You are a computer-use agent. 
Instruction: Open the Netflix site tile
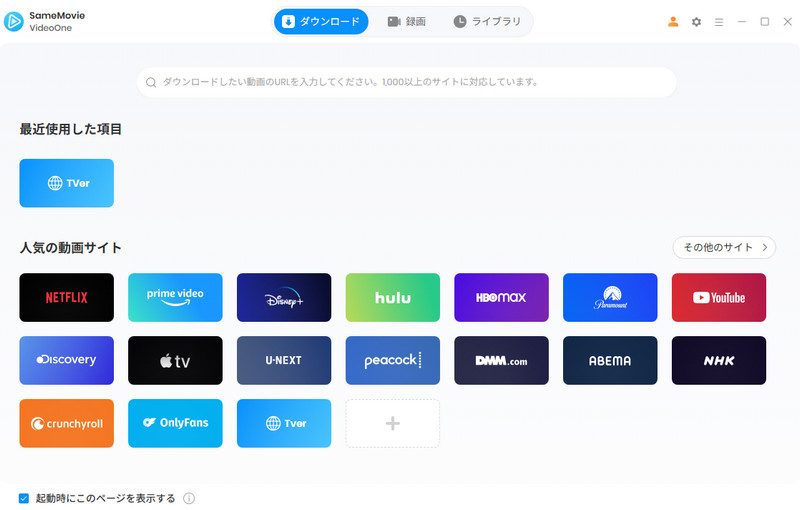tap(66, 297)
